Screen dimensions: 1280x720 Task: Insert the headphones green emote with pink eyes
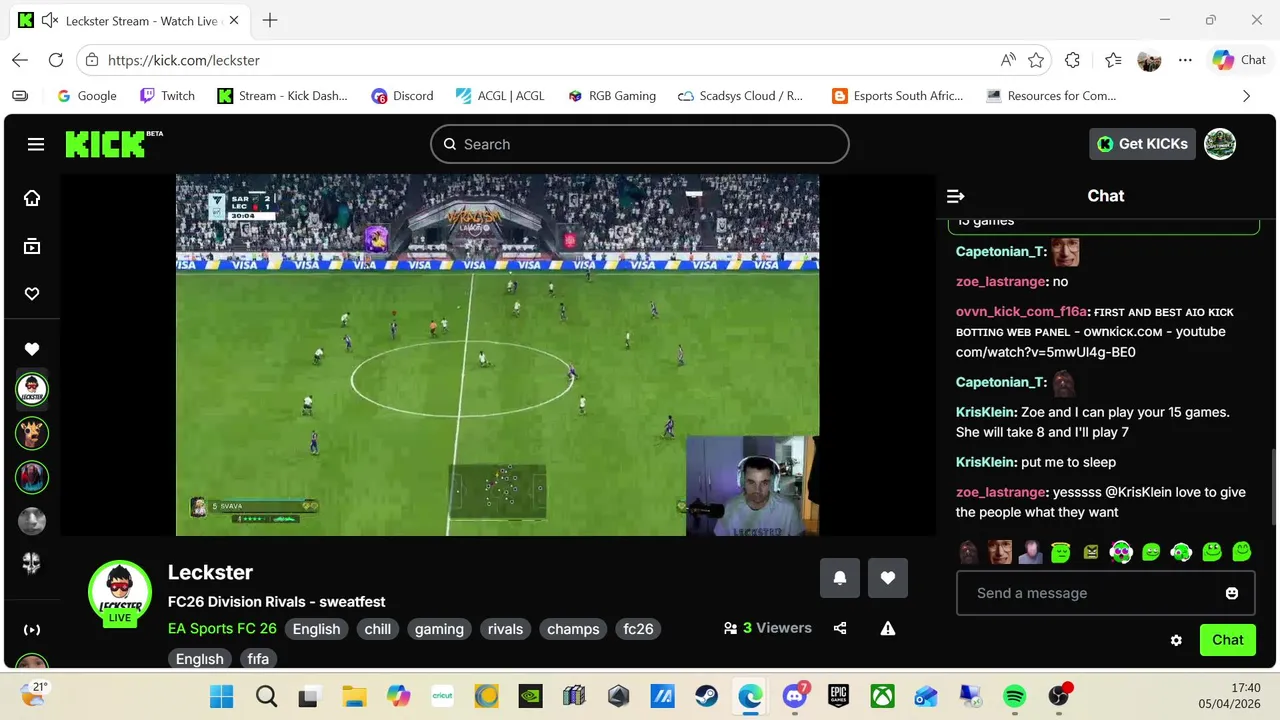1121,551
